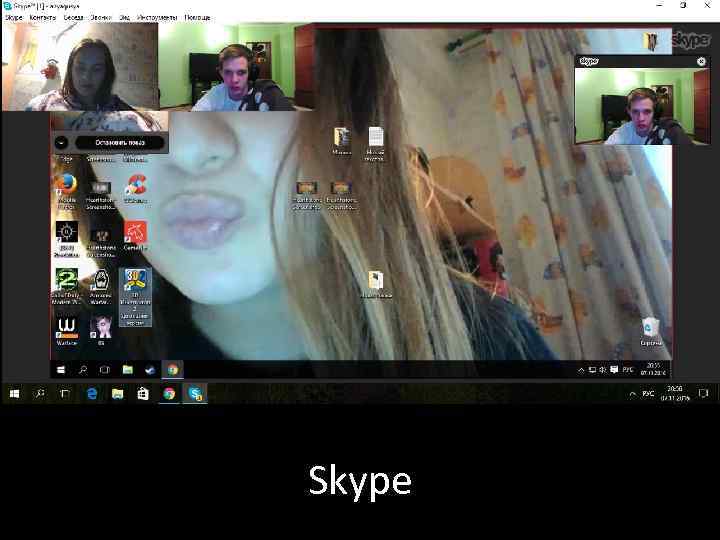Collapse the screen sharing control bar chevron

[x=61, y=143]
